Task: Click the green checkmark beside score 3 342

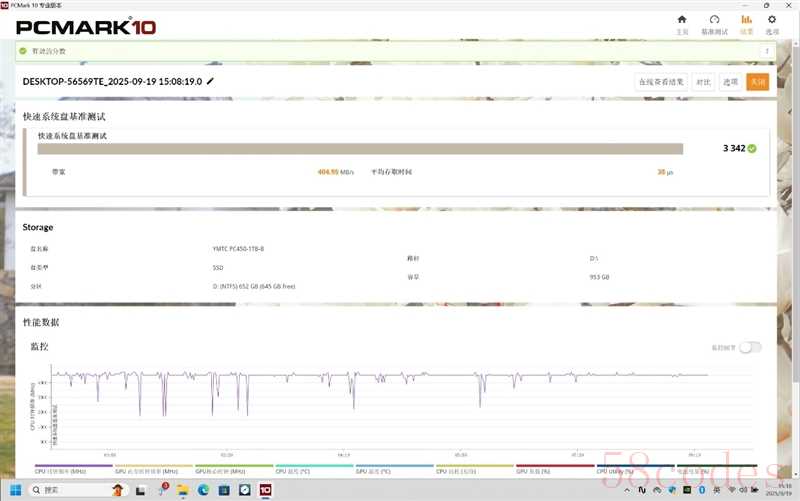Action: (752, 148)
